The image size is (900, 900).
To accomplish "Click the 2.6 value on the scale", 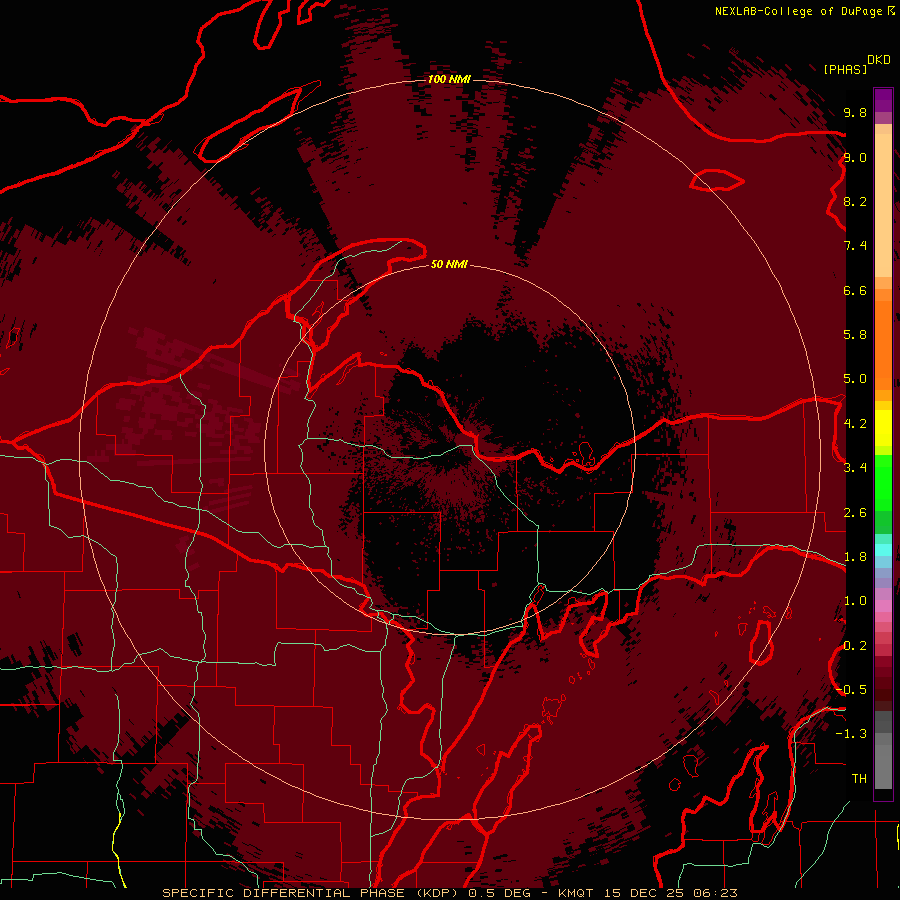I will click(855, 513).
